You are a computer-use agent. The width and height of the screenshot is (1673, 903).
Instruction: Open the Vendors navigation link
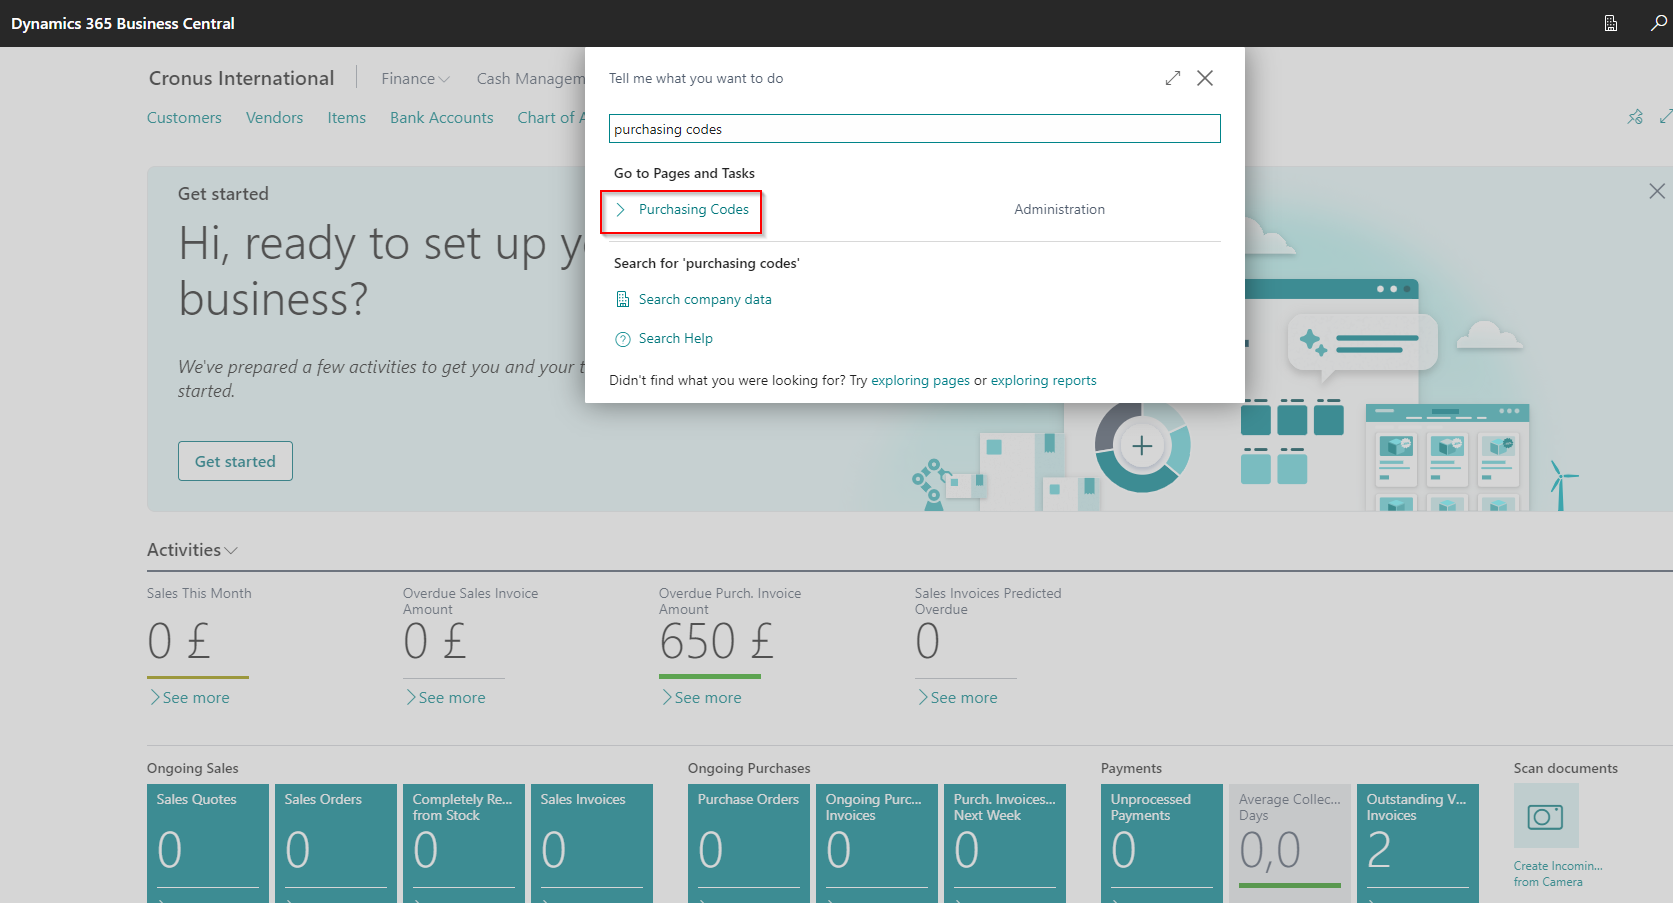click(x=274, y=117)
